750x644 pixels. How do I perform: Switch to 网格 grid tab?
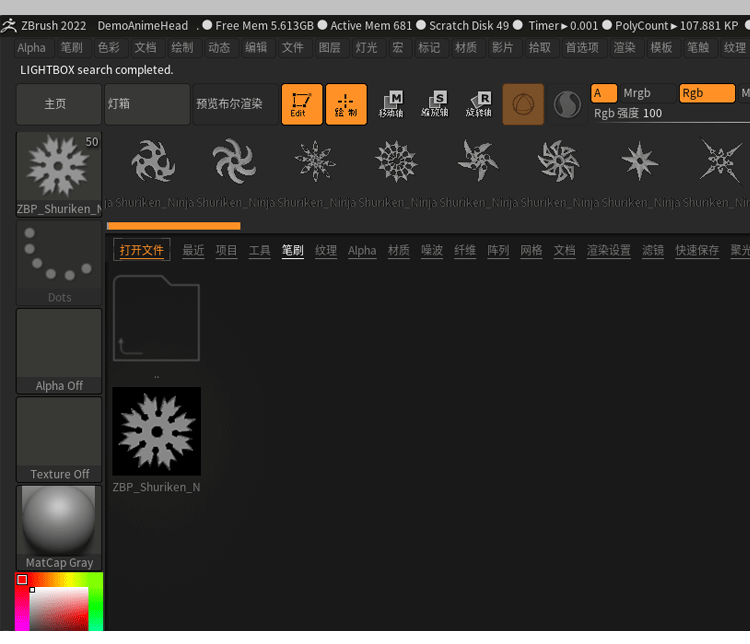pyautogui.click(x=531, y=250)
